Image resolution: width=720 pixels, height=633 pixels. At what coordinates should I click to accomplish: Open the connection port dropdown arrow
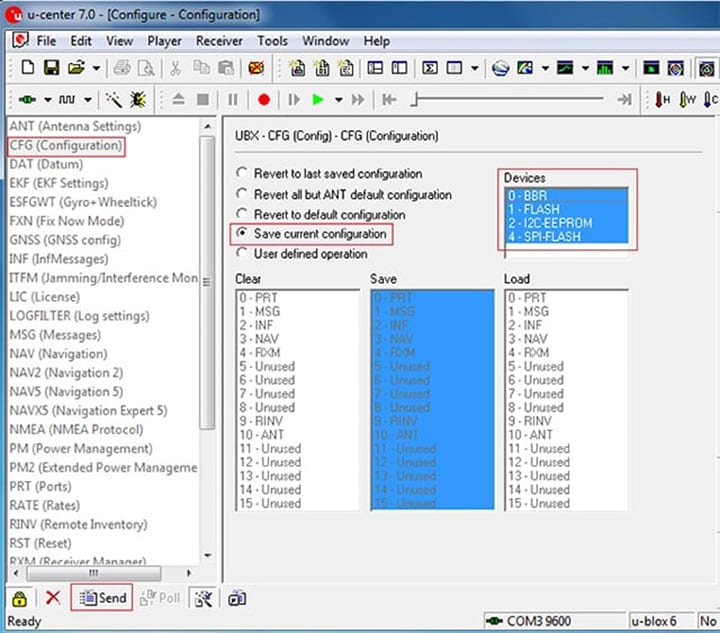tap(47, 100)
